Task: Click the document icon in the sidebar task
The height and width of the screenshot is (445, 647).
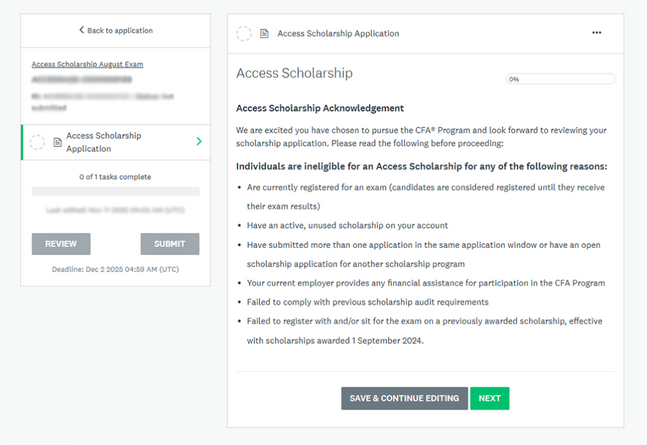Action: [x=57, y=142]
